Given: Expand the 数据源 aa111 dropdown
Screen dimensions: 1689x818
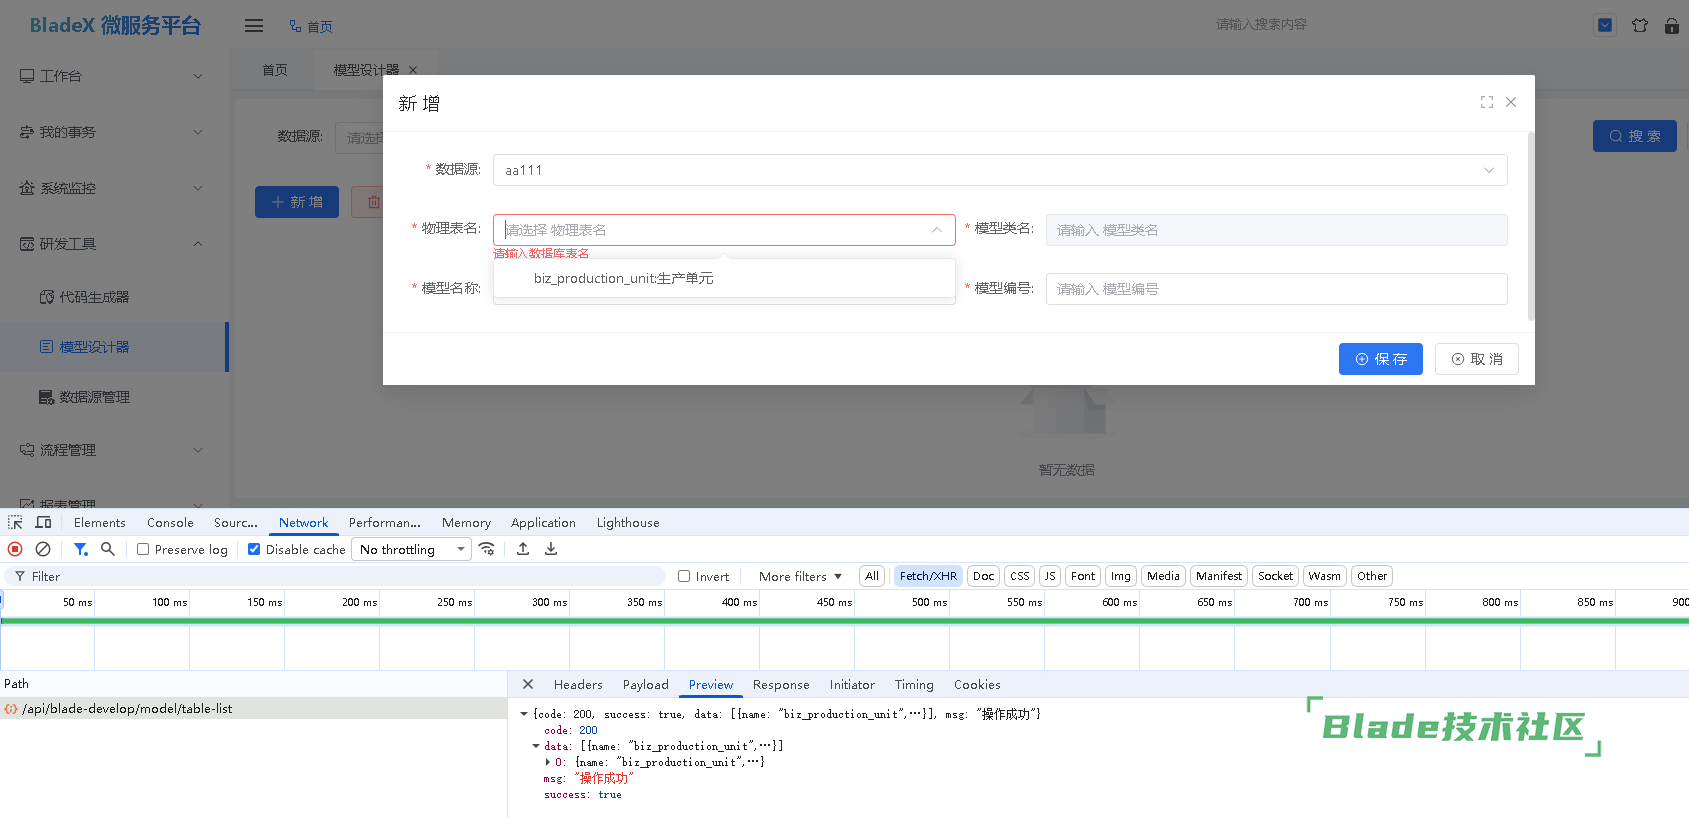Looking at the screenshot, I should (x=999, y=170).
